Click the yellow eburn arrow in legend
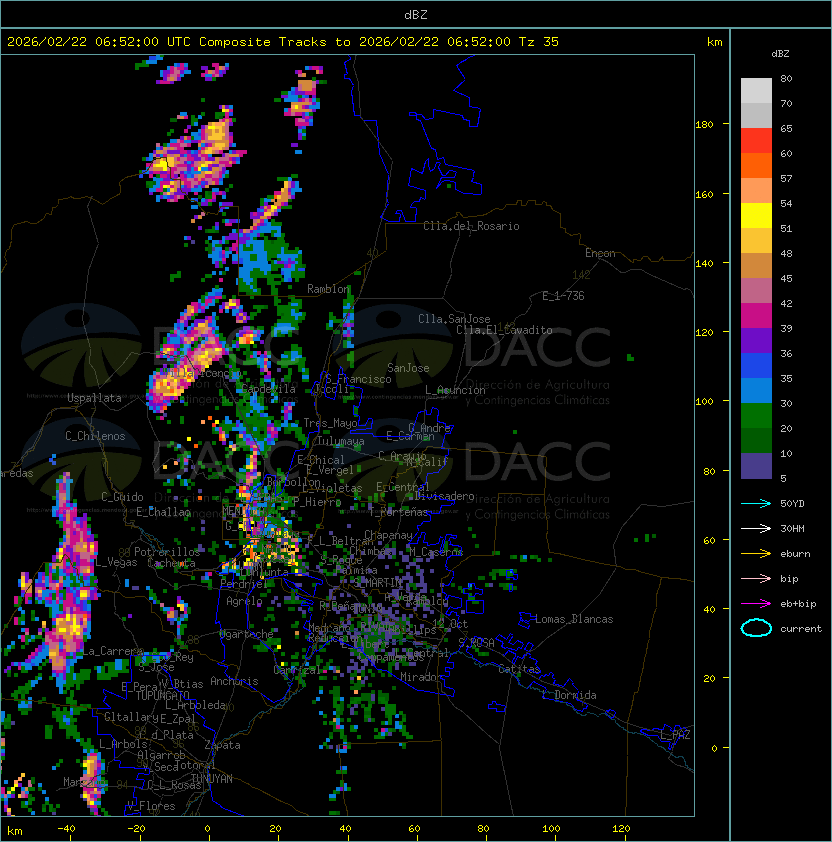 [756, 554]
